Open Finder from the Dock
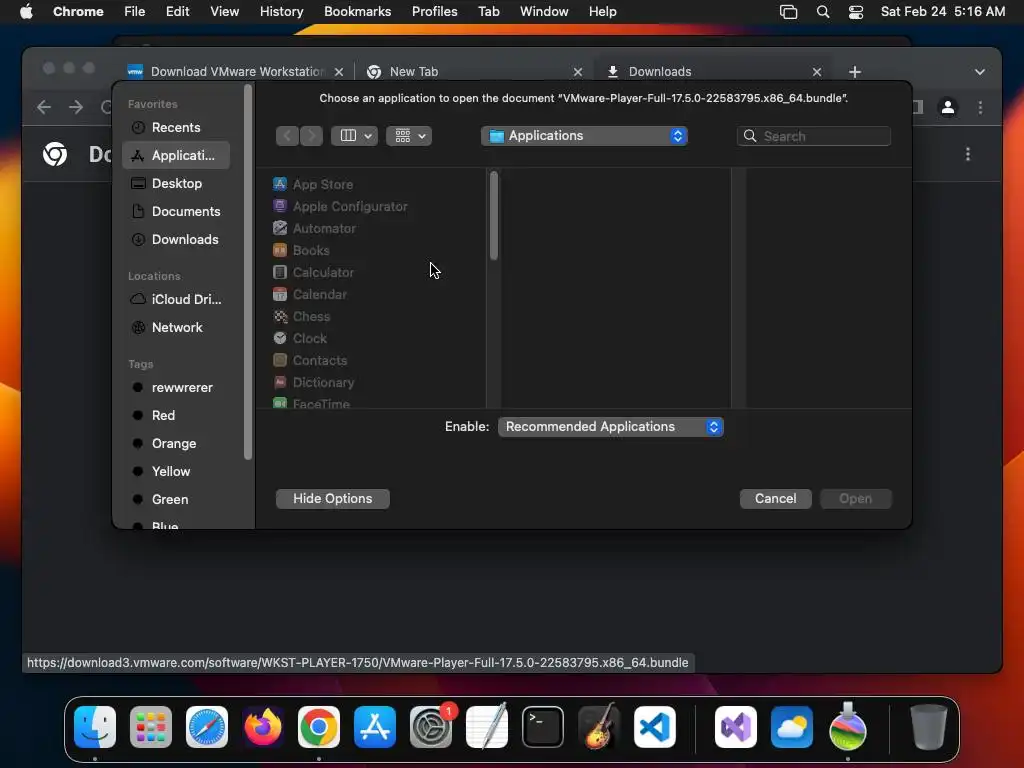This screenshot has width=1024, height=768. [95, 727]
